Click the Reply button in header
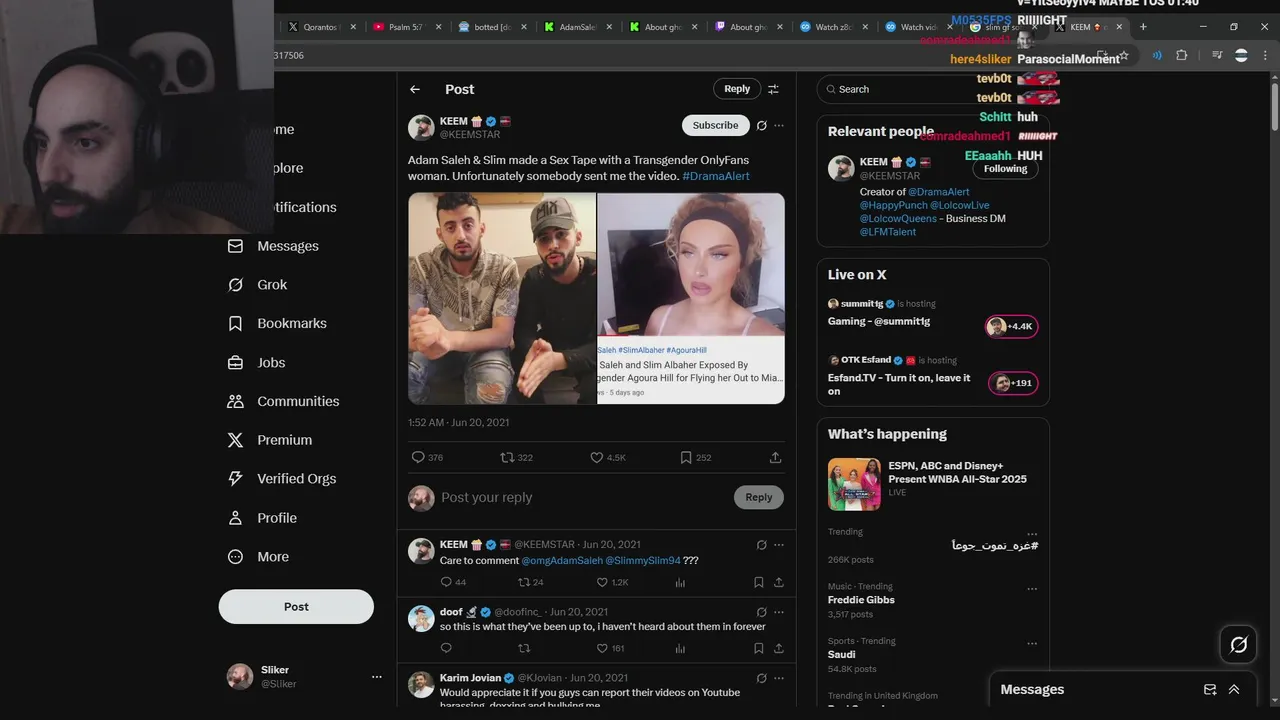This screenshot has height=720, width=1280. (x=737, y=89)
